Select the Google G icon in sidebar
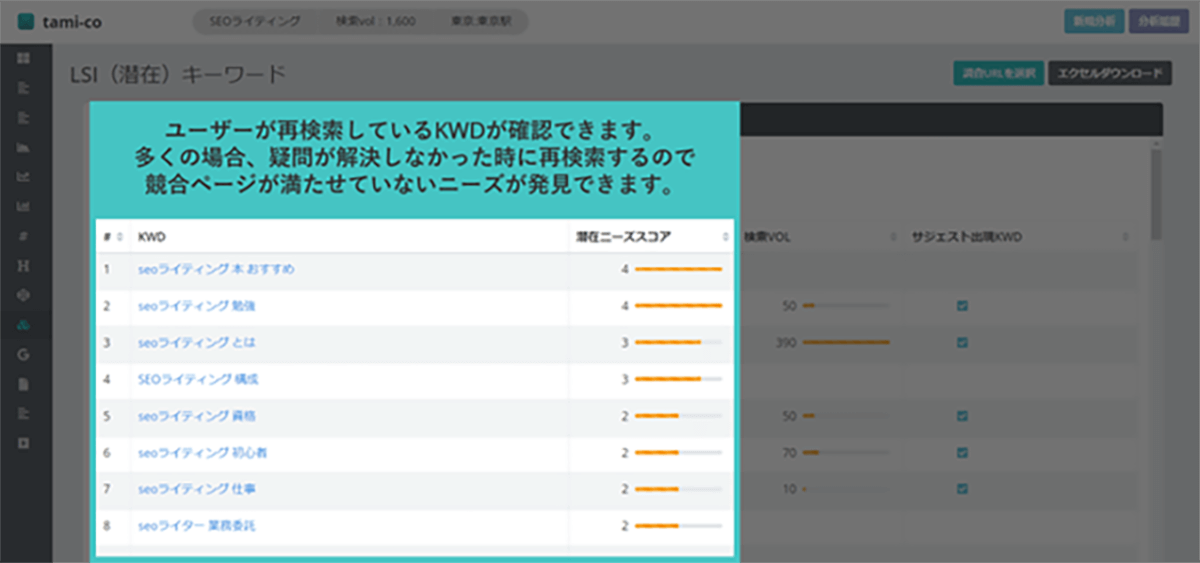The width and height of the screenshot is (1200, 563). [x=24, y=354]
